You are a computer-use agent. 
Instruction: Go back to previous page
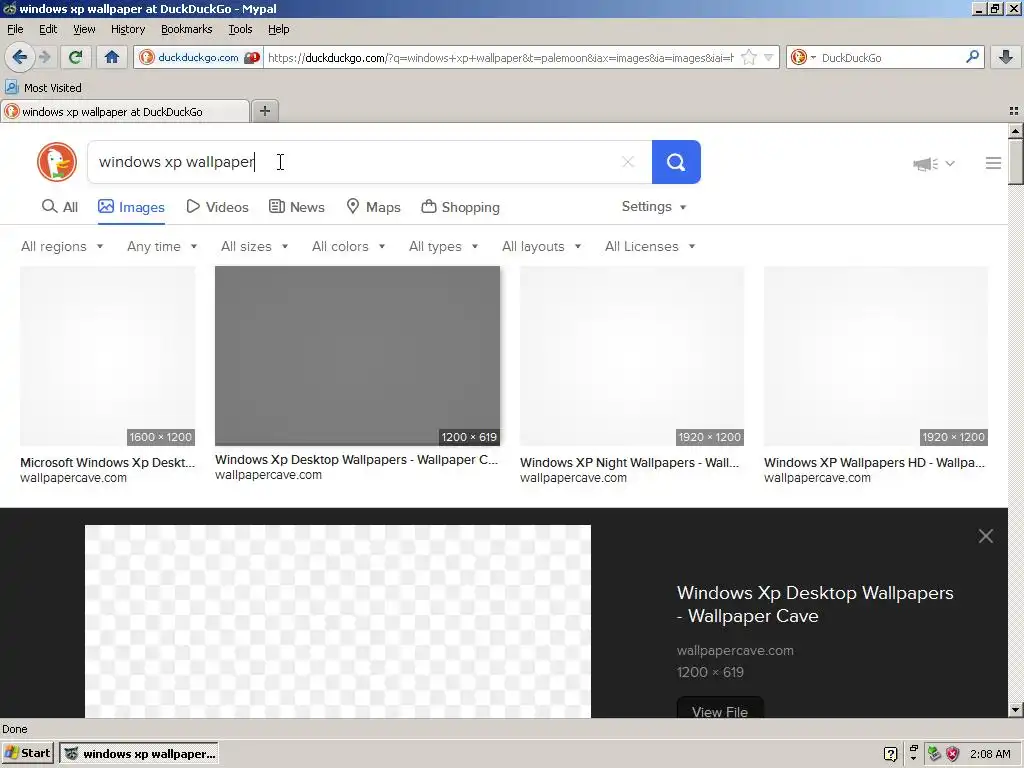(20, 57)
